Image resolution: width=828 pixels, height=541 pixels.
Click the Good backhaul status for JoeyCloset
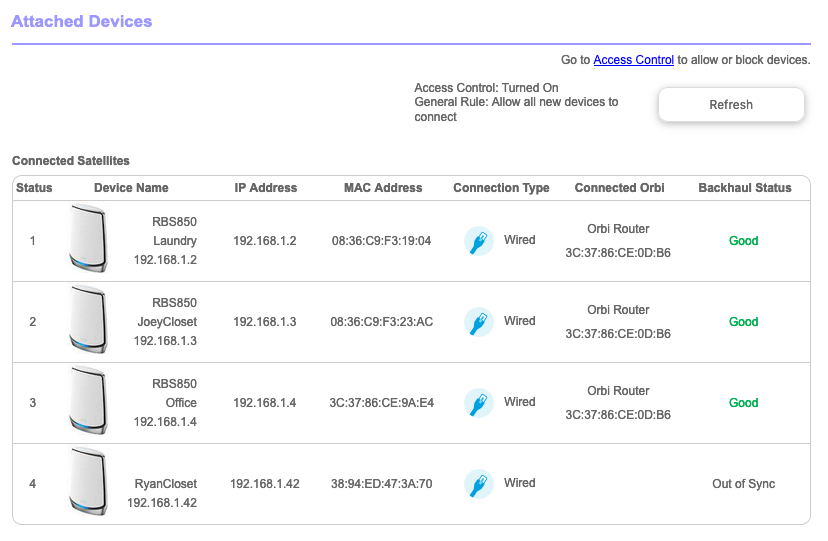pos(743,322)
